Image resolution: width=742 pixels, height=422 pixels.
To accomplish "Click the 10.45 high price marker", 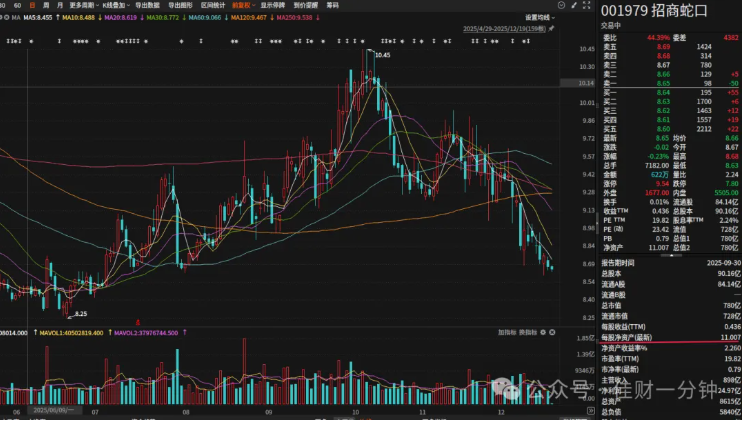I will (x=382, y=55).
